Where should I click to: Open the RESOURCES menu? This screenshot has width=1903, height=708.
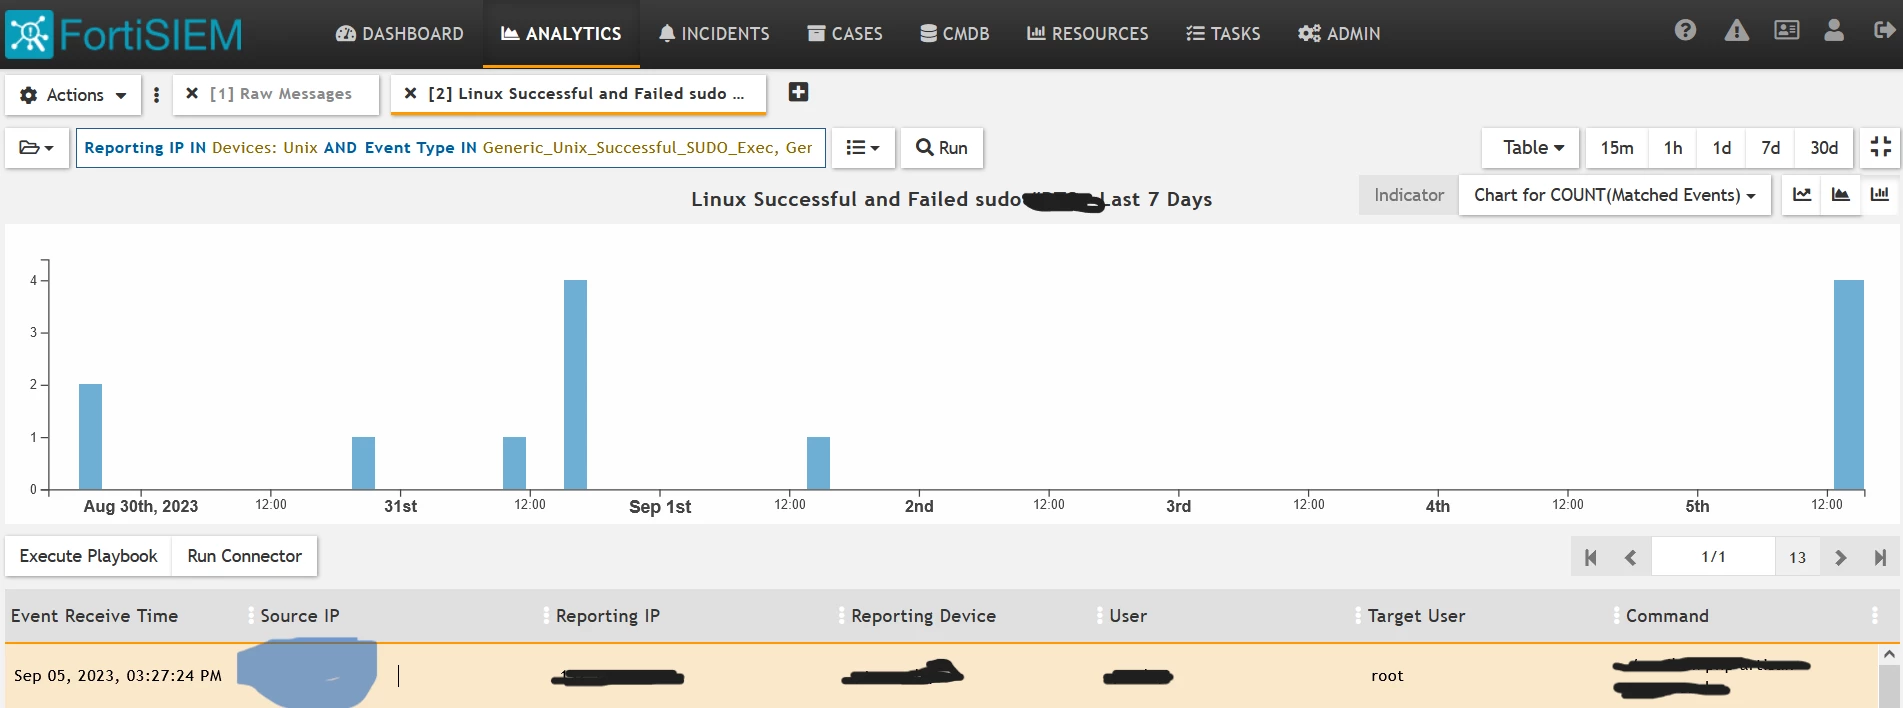coord(1088,34)
